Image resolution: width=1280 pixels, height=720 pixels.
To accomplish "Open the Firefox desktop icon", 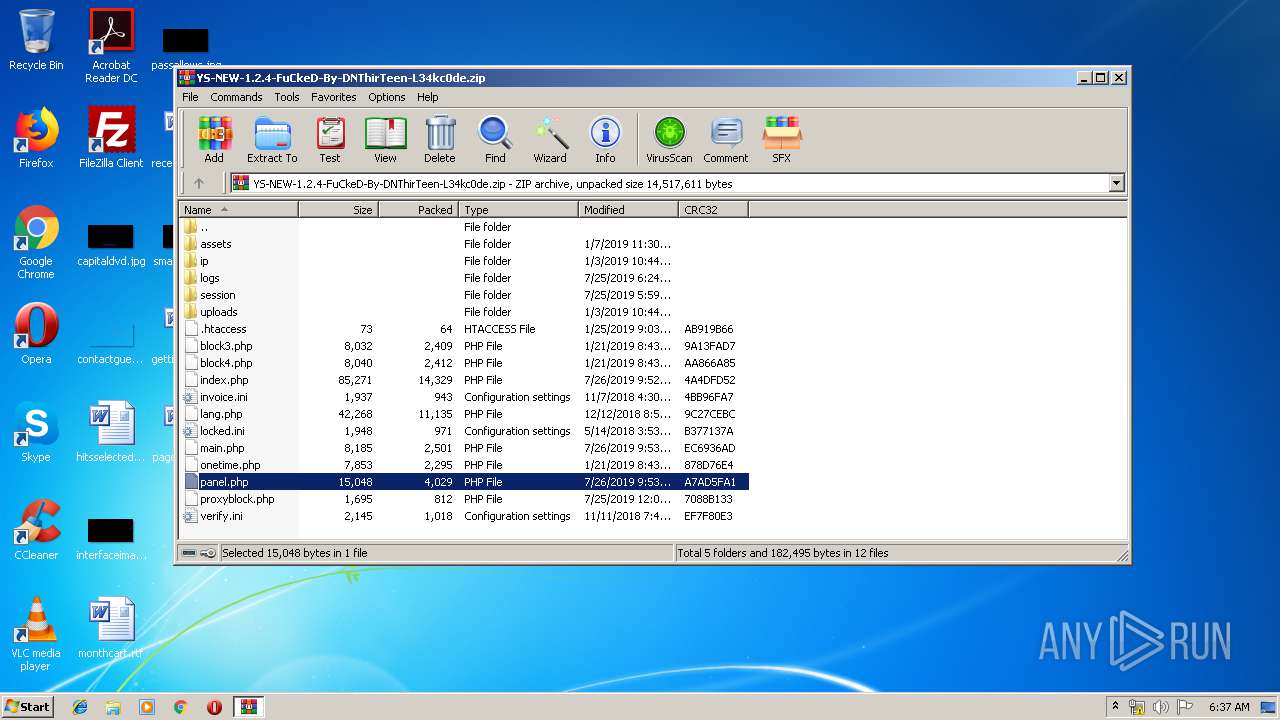I will pos(36,138).
